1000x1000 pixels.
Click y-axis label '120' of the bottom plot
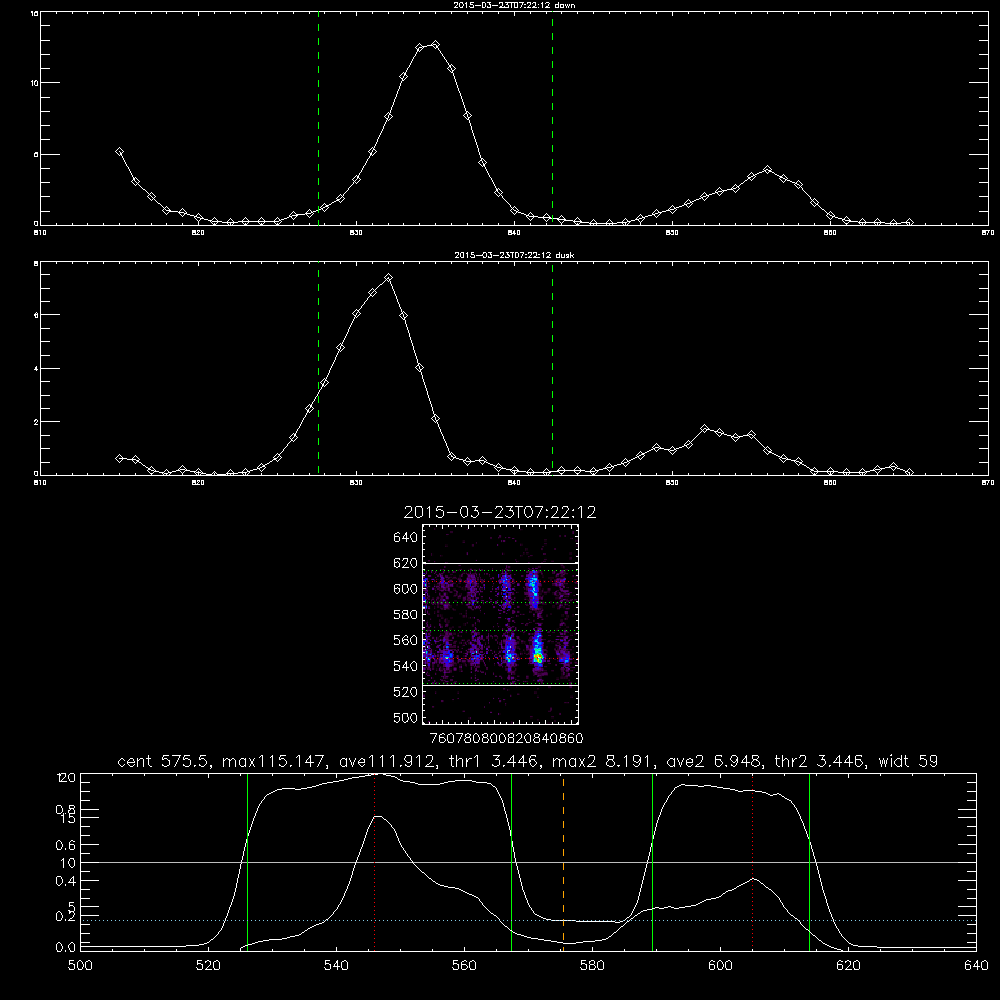click(66, 778)
